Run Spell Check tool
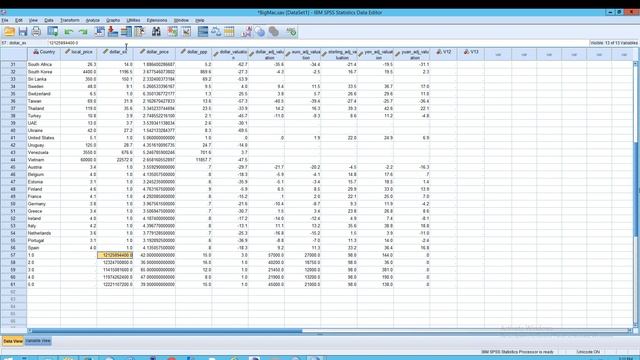 coord(291,31)
